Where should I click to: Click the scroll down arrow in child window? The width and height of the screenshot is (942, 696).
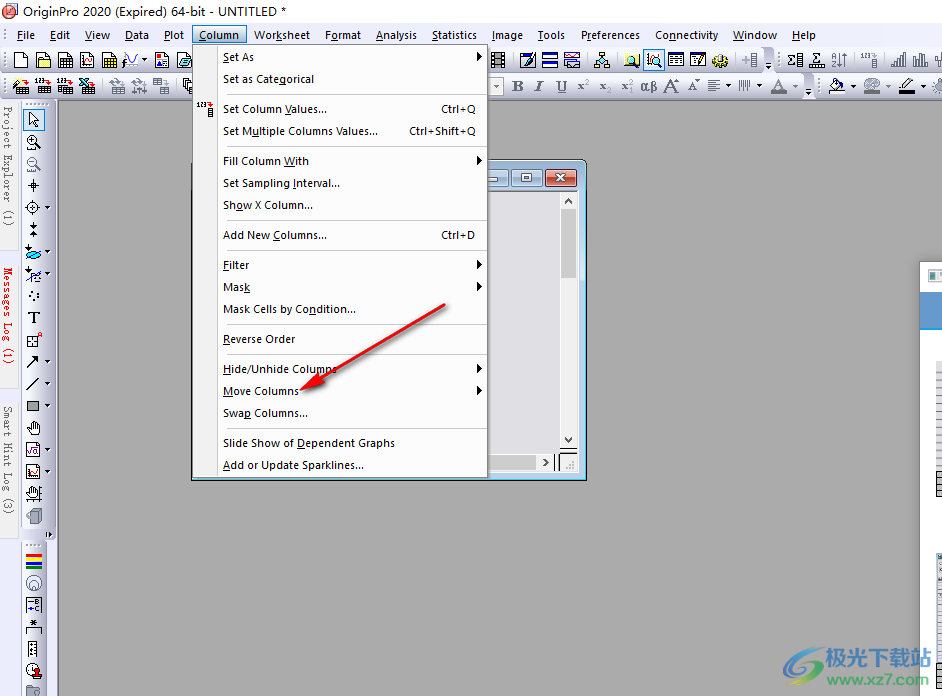pos(568,440)
